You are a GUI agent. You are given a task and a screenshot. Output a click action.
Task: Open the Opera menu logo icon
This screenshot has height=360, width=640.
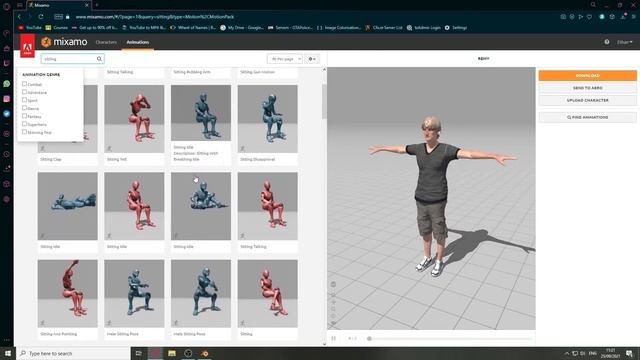point(7,6)
